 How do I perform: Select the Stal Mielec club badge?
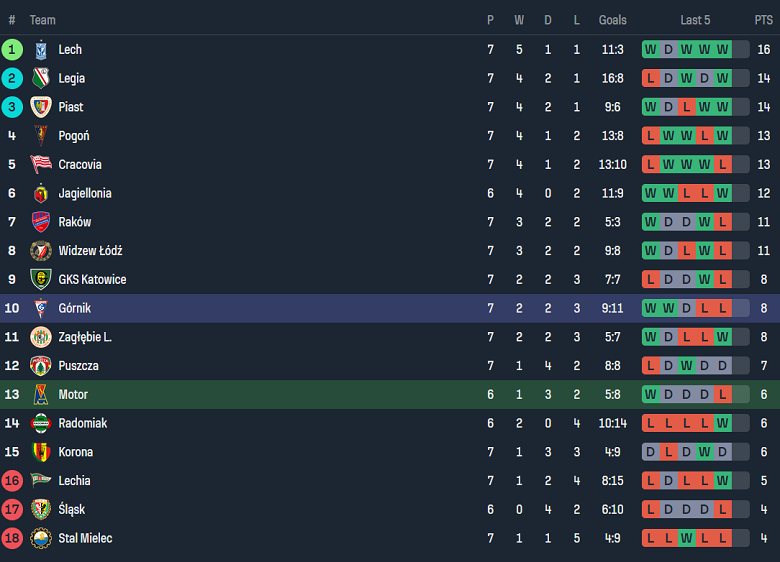click(41, 539)
